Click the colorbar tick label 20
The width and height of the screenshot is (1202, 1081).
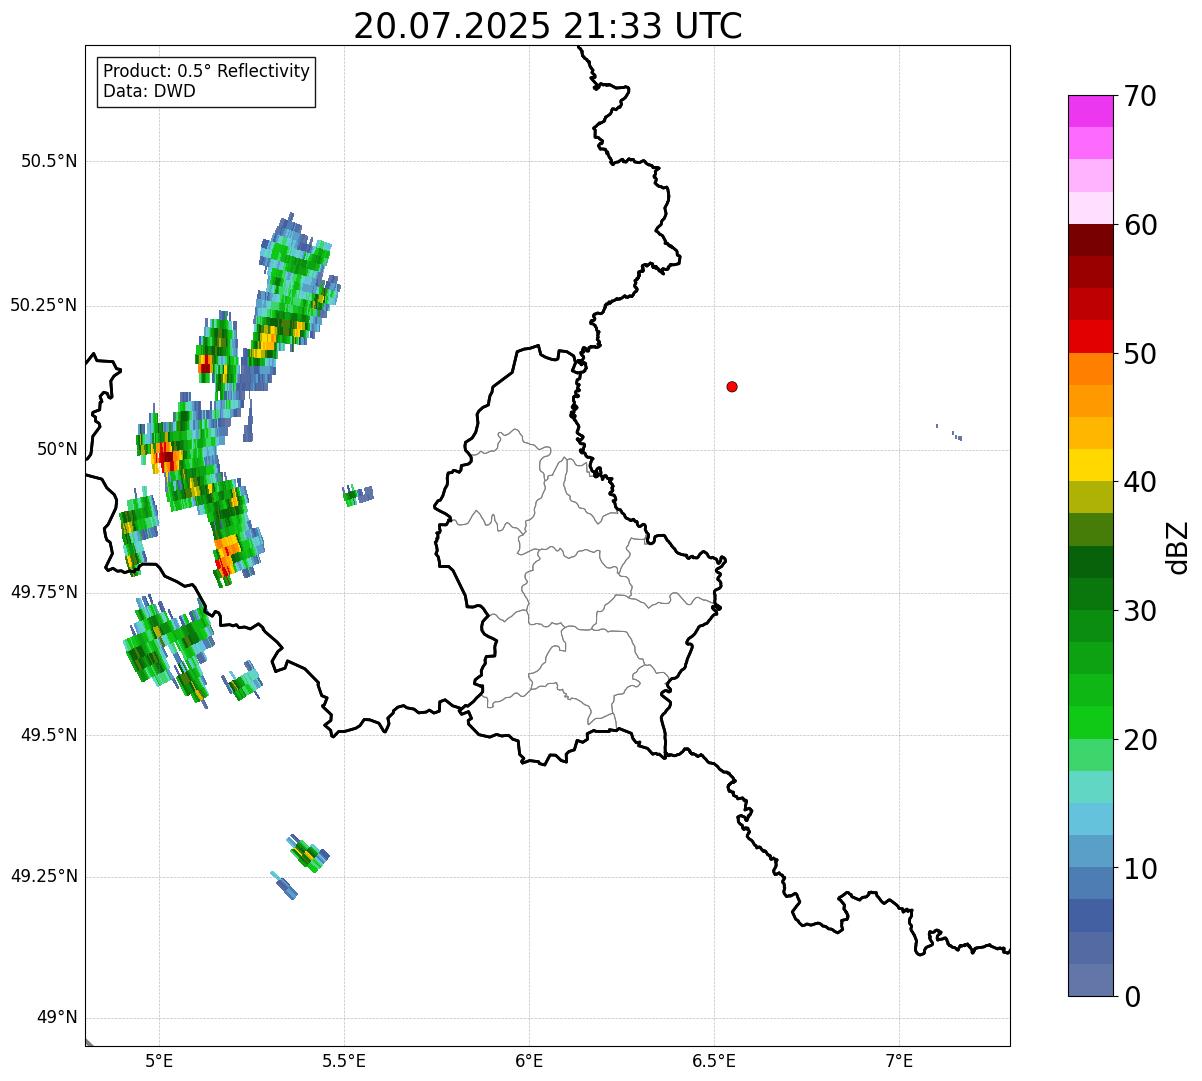pos(1140,740)
